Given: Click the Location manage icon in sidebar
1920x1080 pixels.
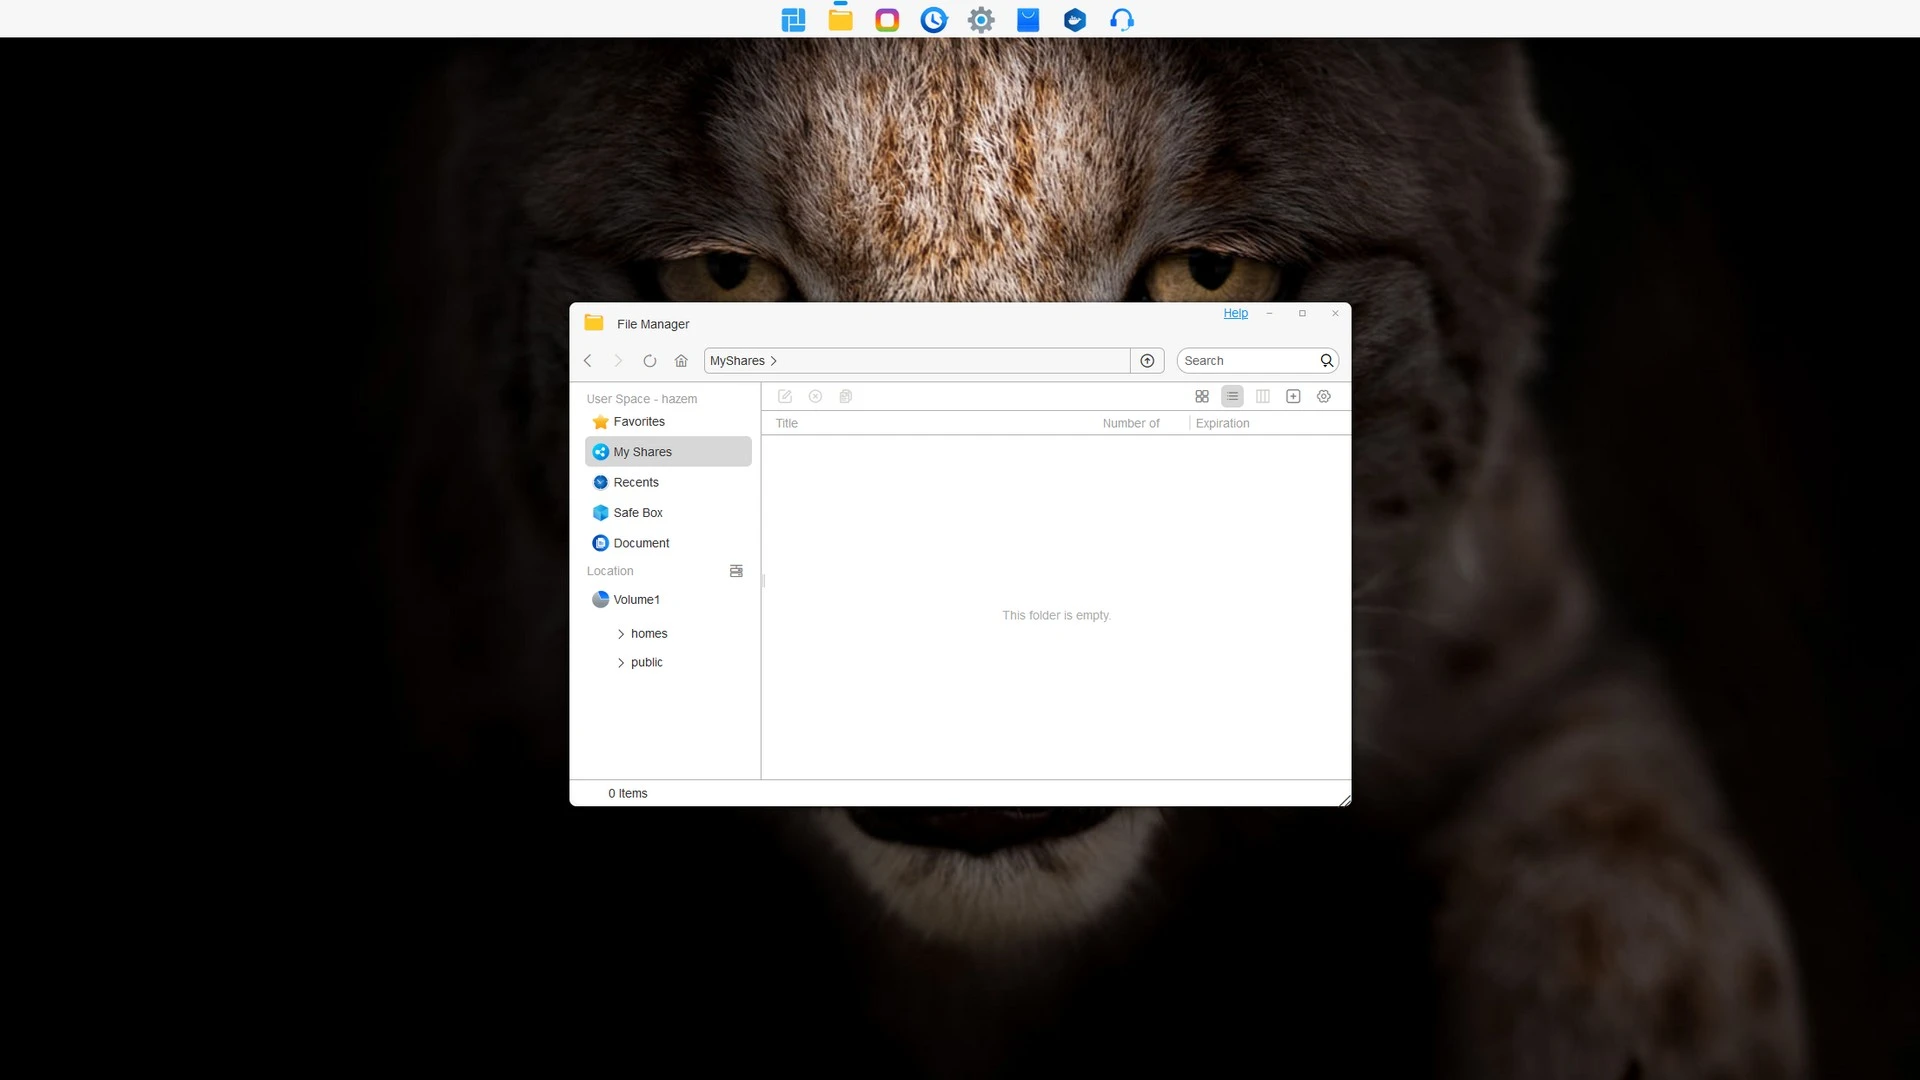Looking at the screenshot, I should (x=736, y=571).
